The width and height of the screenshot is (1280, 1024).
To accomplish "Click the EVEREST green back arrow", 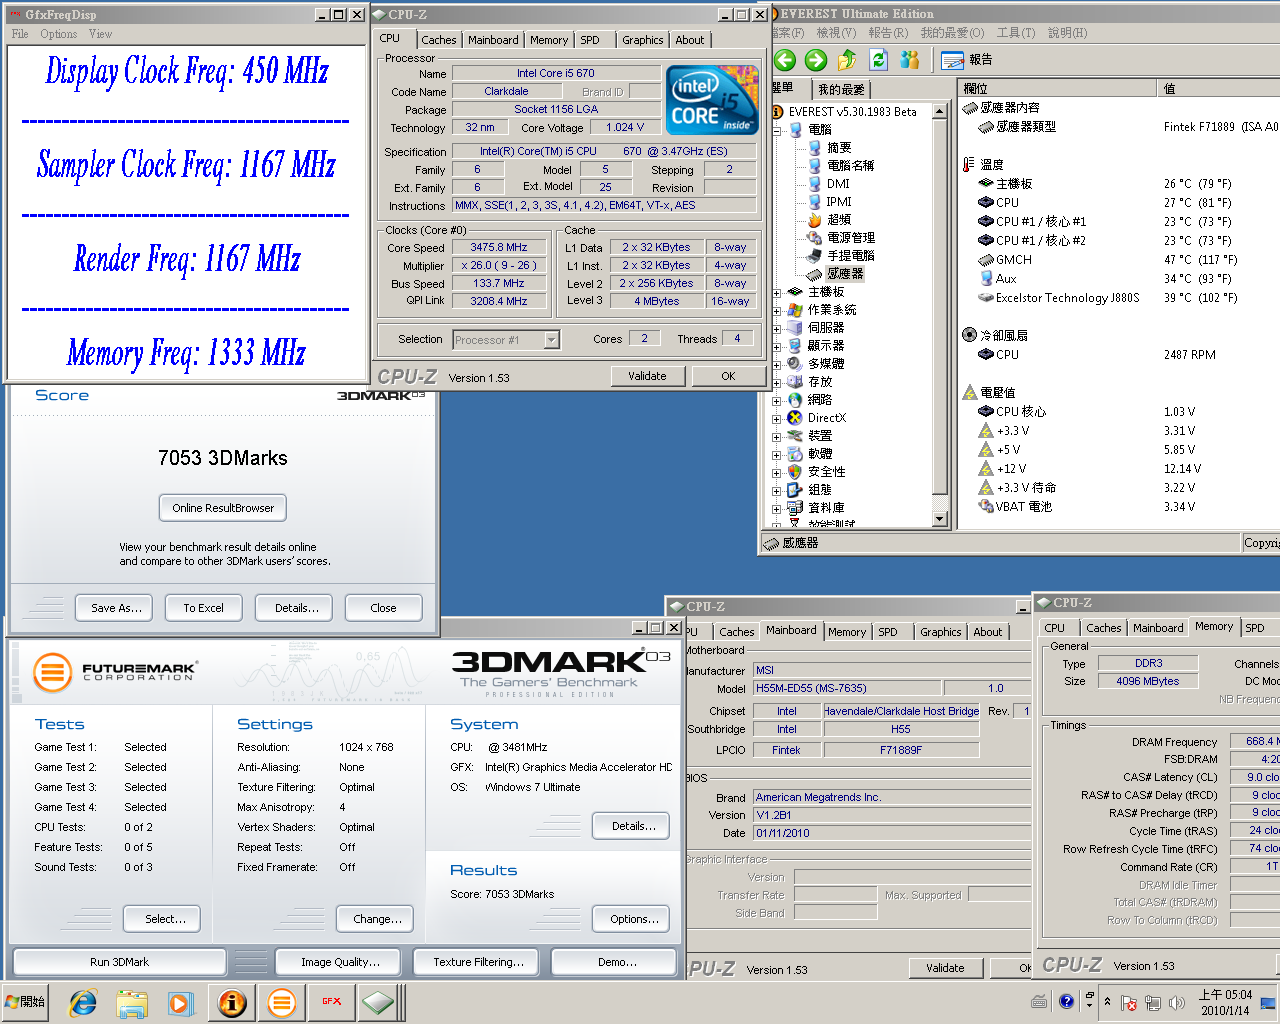I will coord(785,60).
